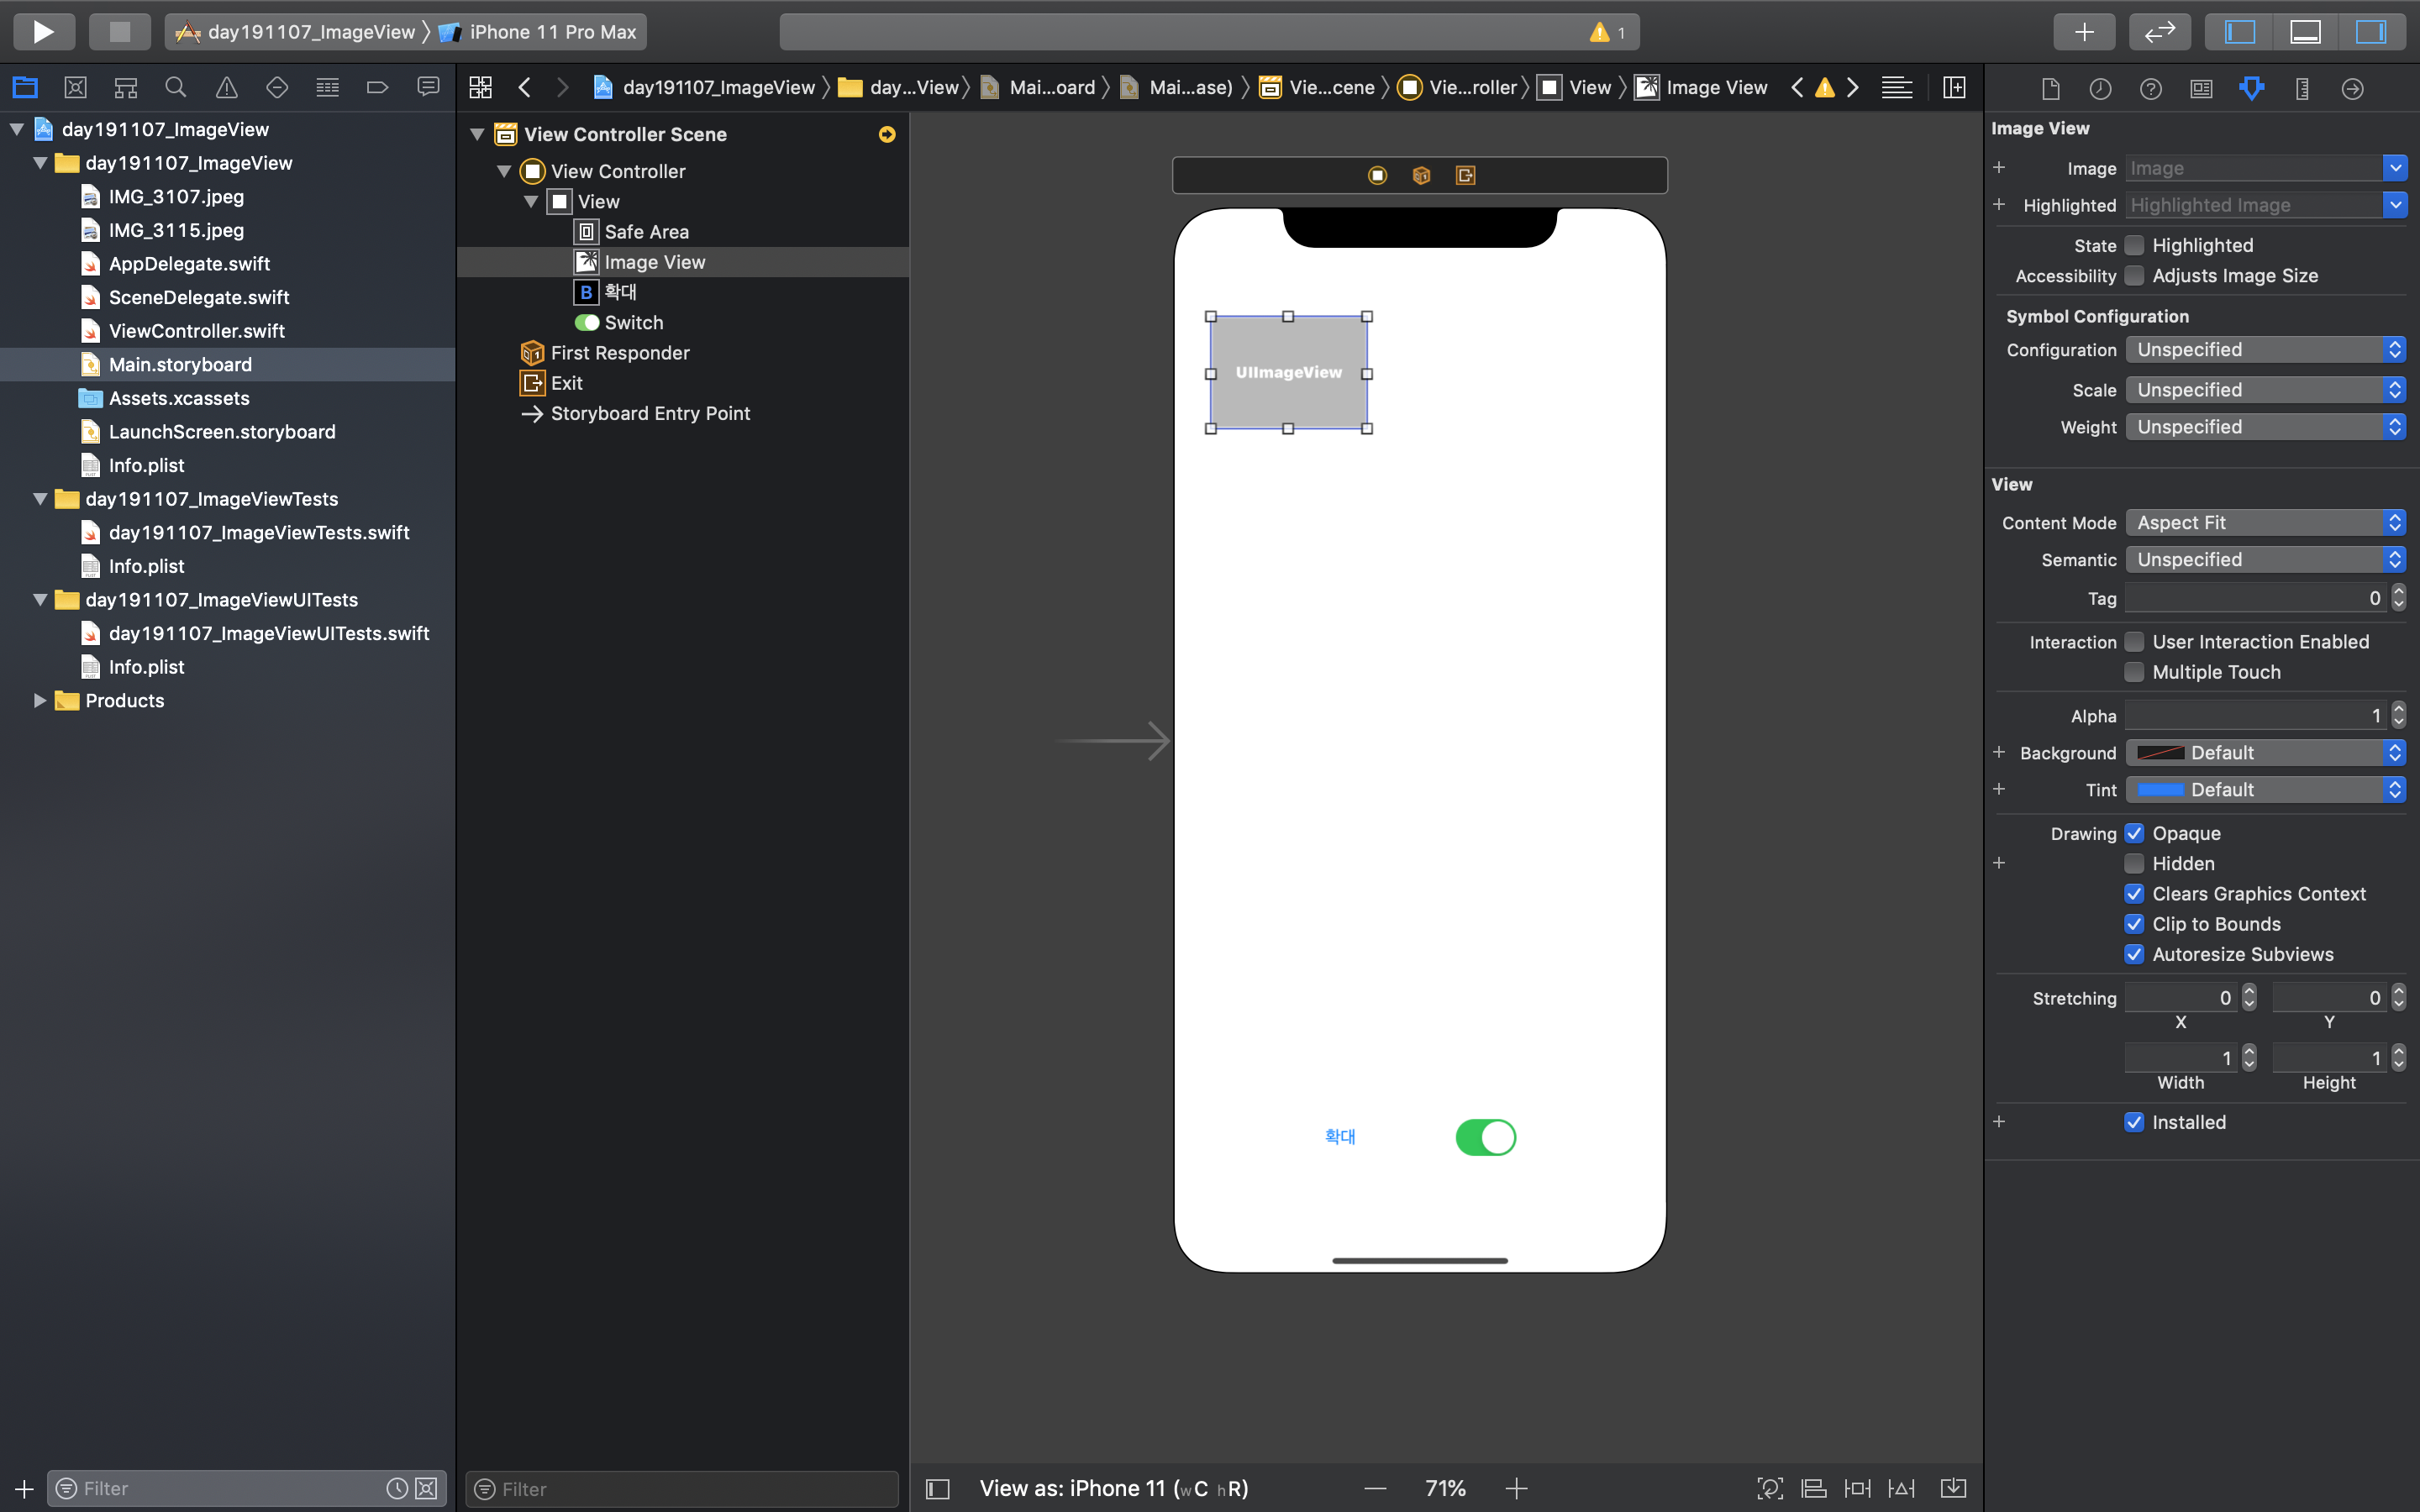Toggle the green switch on the canvas

point(1485,1137)
